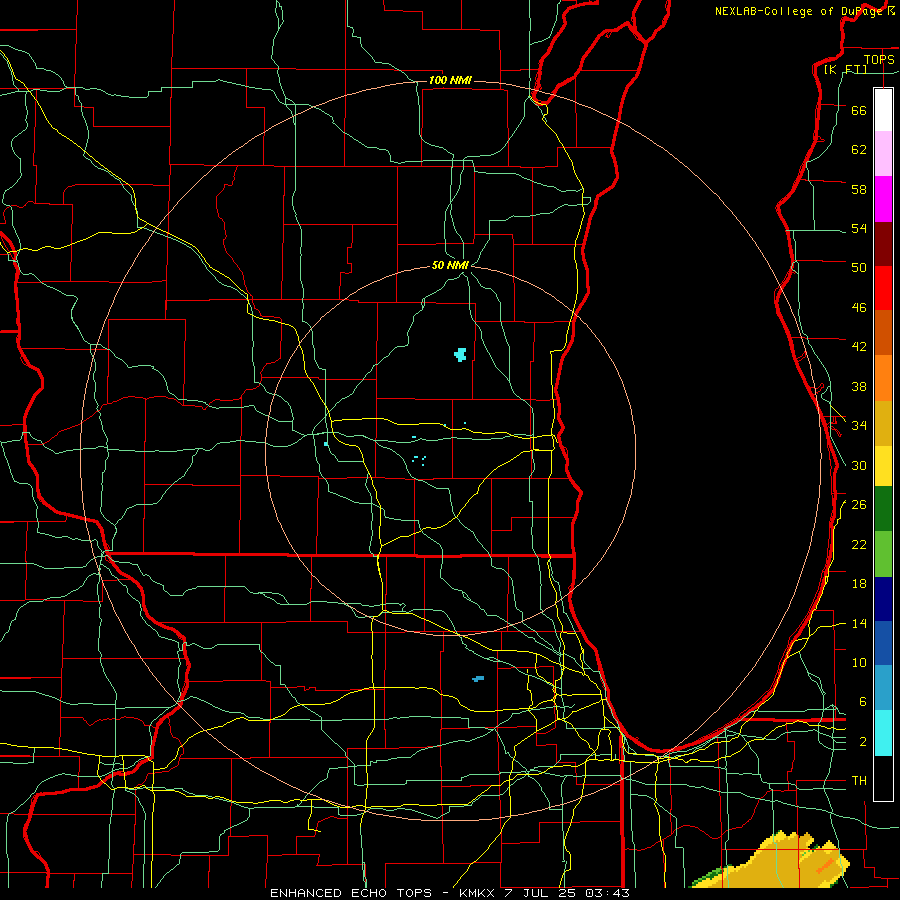The image size is (900, 900).
Task: Click the legend value "46"
Action: click(x=859, y=308)
